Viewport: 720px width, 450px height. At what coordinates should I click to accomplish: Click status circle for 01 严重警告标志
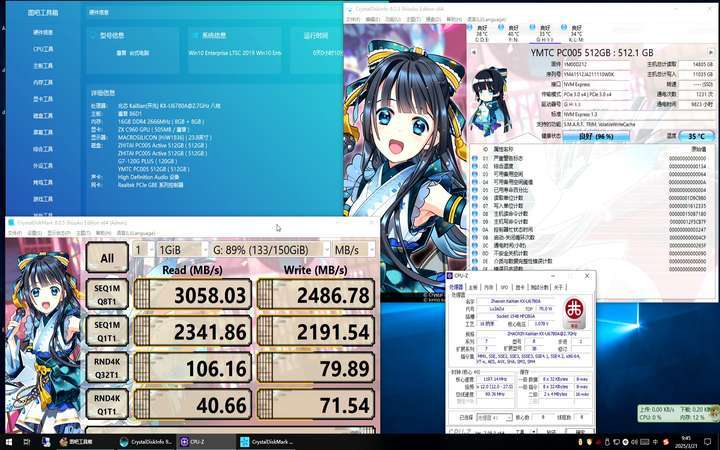(475, 158)
